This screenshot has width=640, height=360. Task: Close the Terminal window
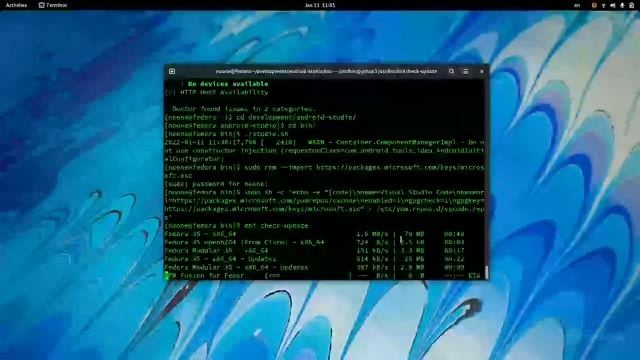[482, 71]
